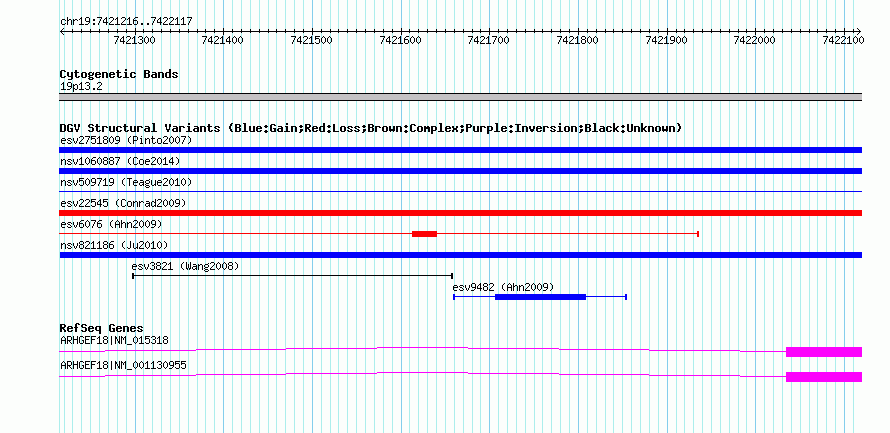Click the esv3821 (Wang2008) label
This screenshot has height=433, width=890.
click(x=186, y=266)
